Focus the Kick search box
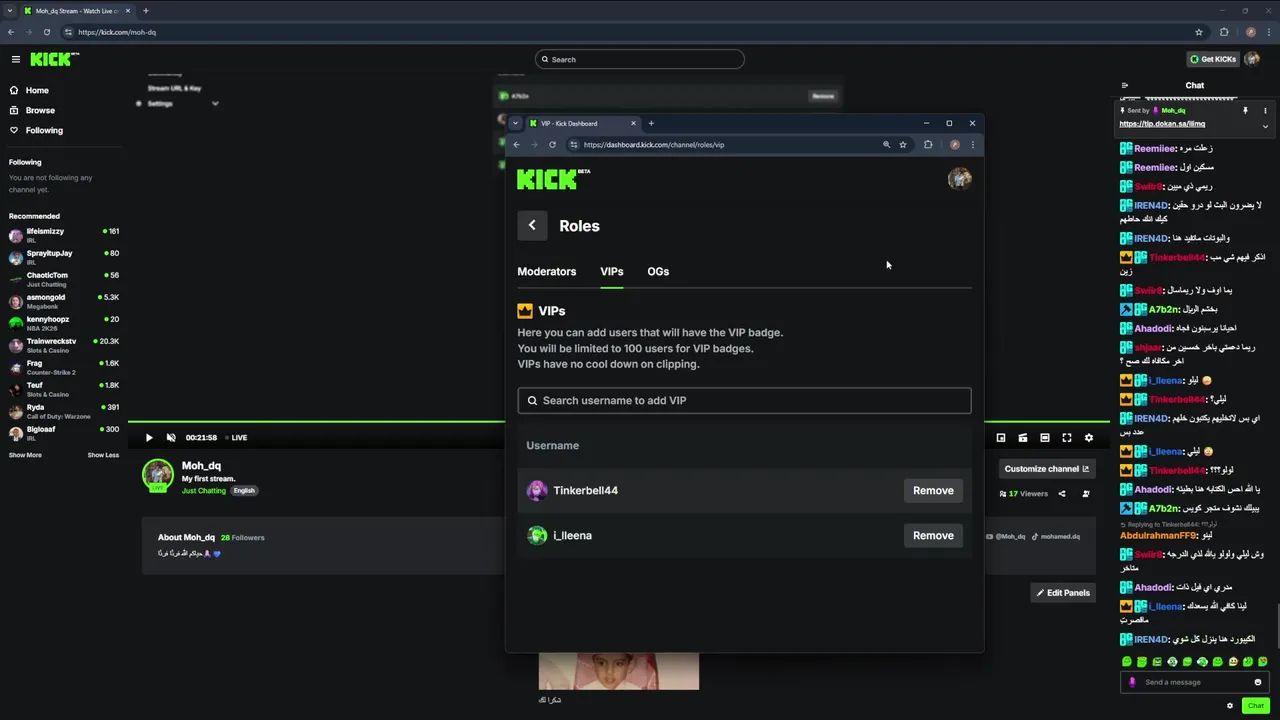This screenshot has height=720, width=1280. click(640, 59)
